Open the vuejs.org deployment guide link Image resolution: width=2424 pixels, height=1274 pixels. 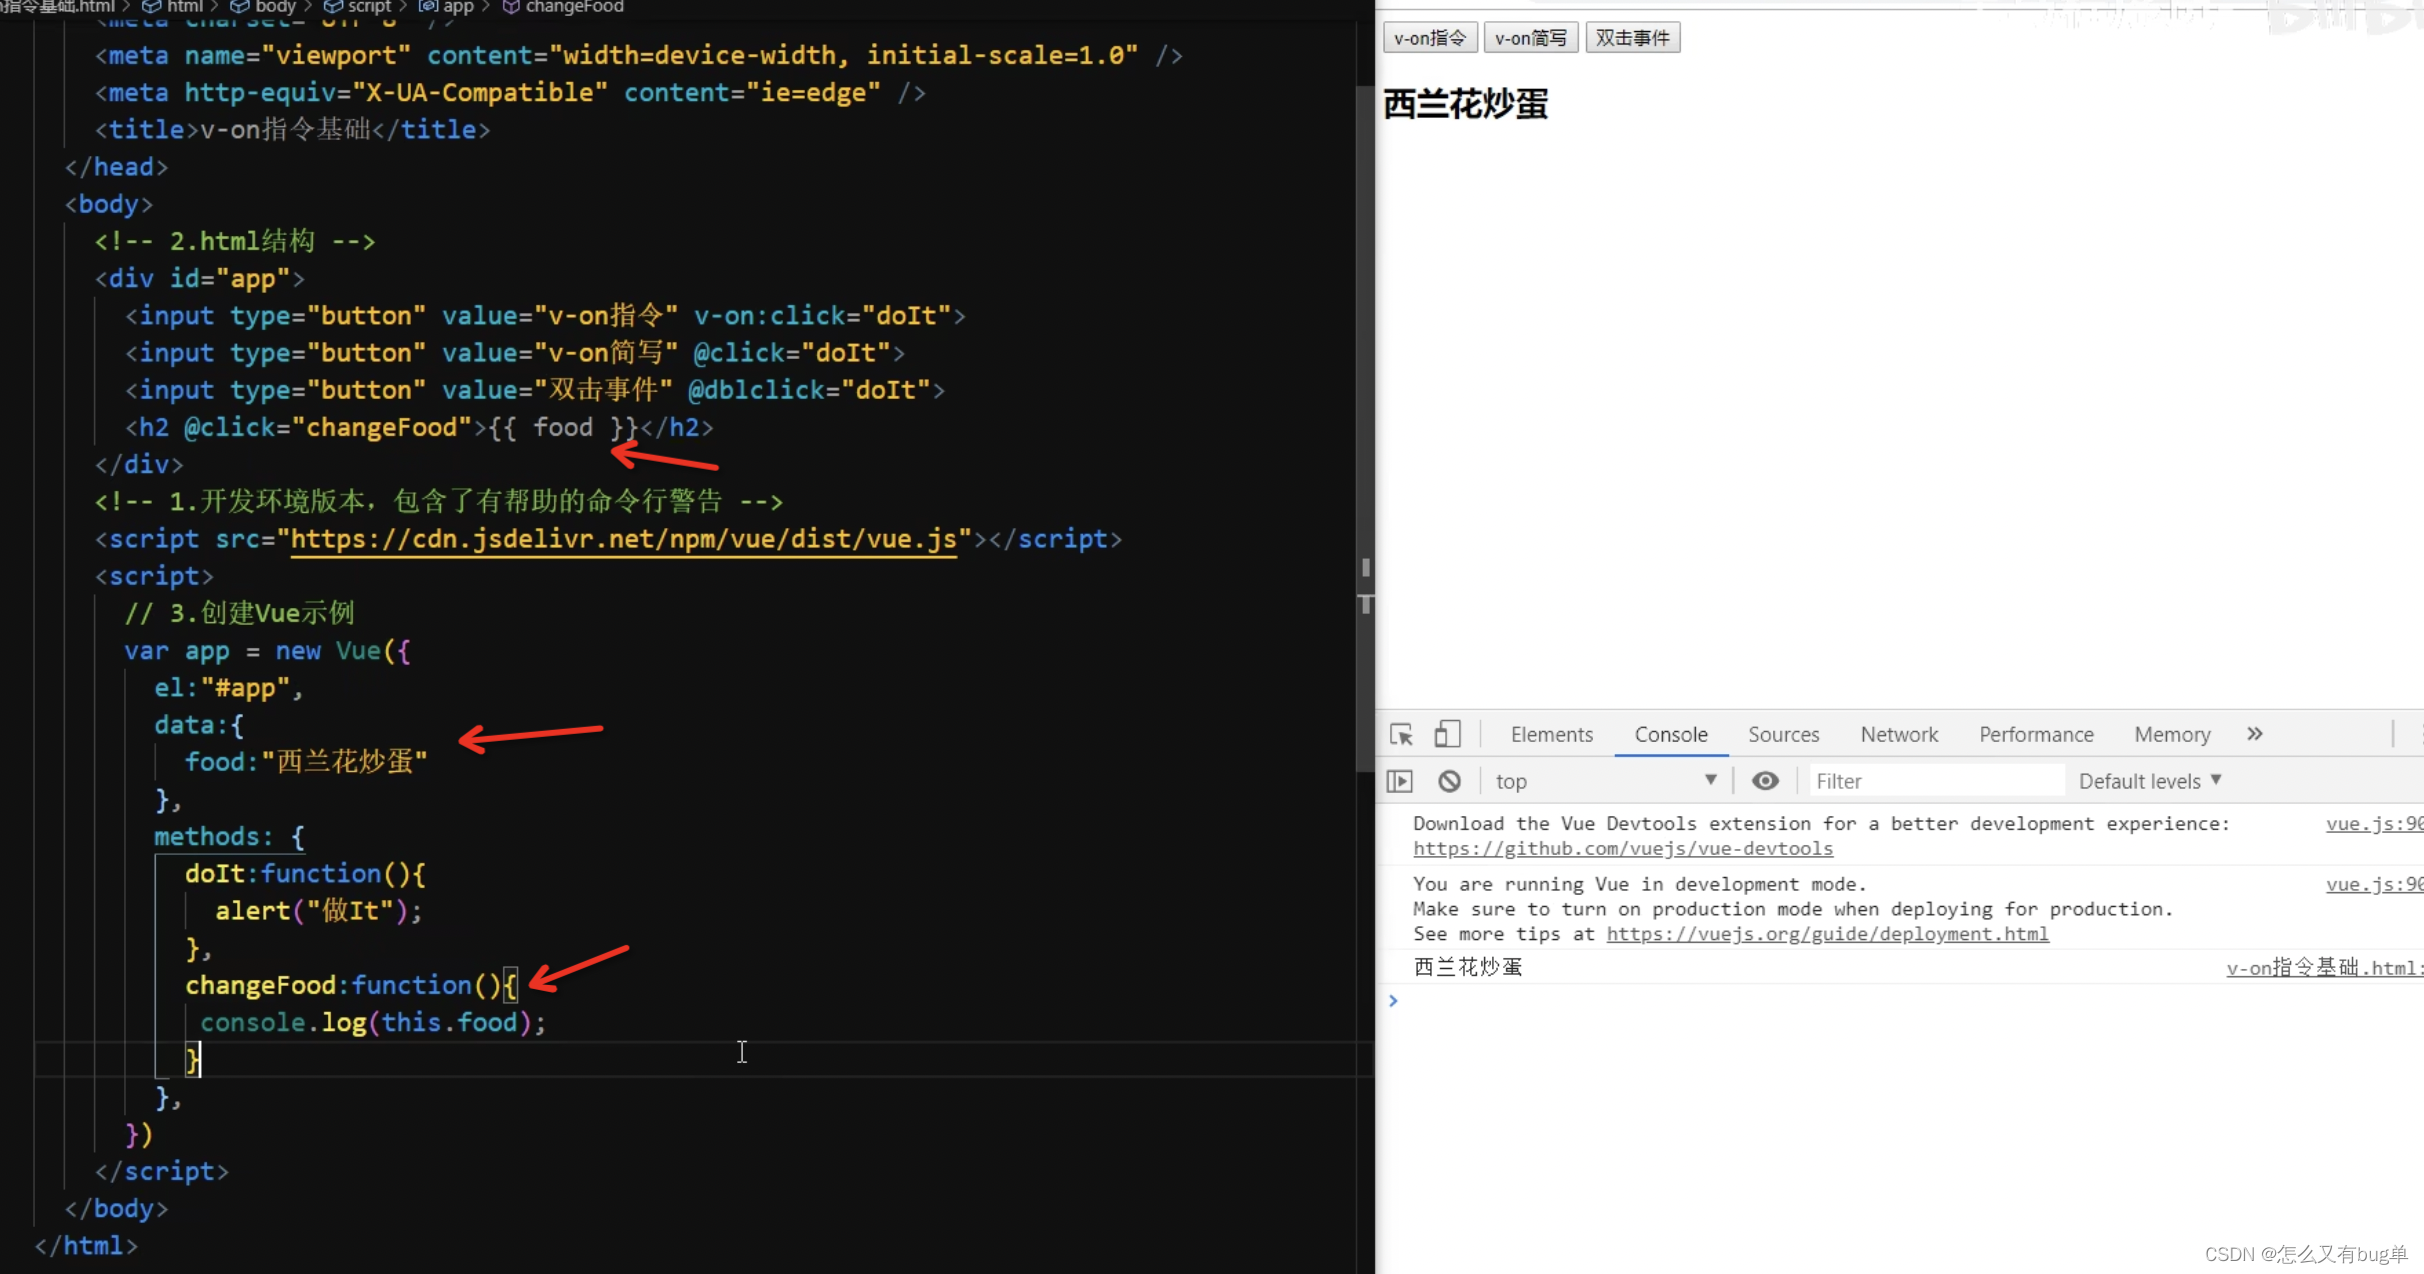coord(1827,934)
